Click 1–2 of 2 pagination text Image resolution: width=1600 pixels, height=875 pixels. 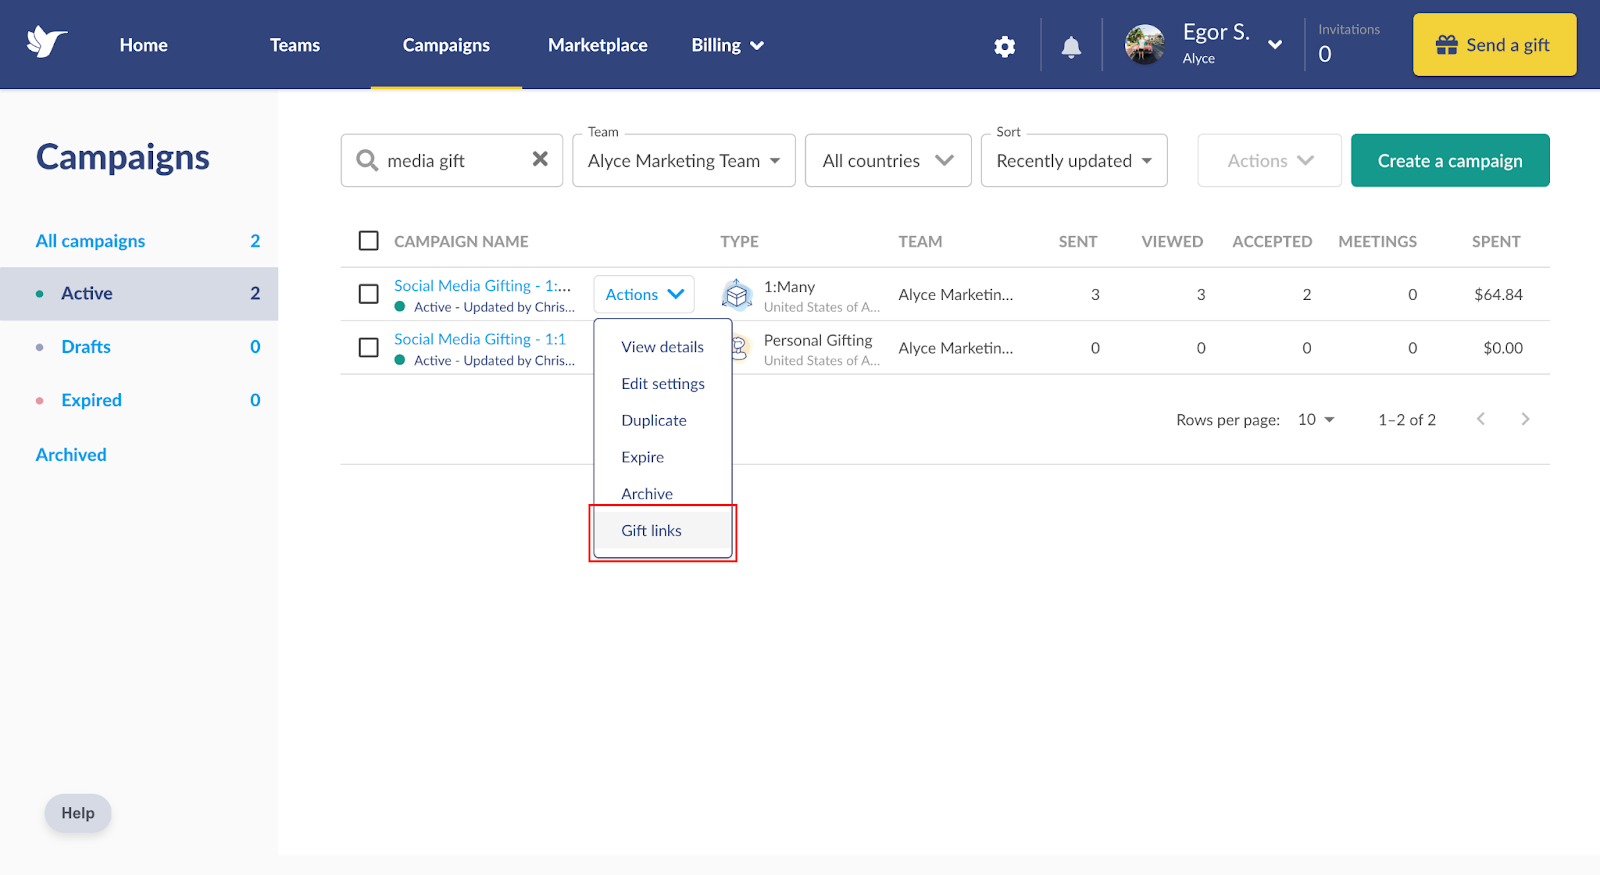pos(1407,420)
